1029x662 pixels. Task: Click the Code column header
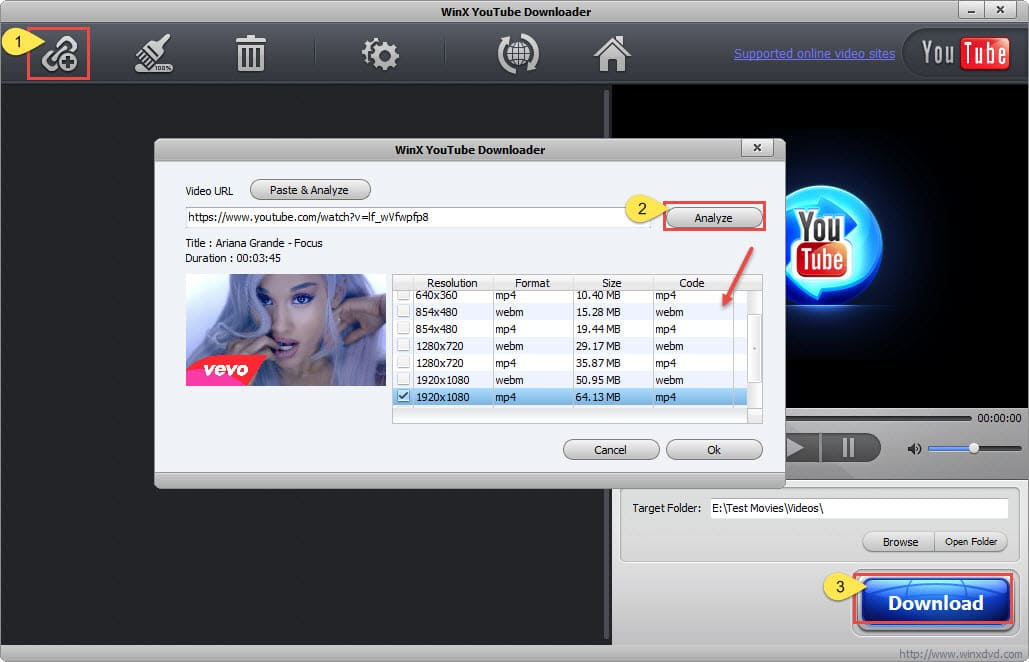(x=692, y=283)
